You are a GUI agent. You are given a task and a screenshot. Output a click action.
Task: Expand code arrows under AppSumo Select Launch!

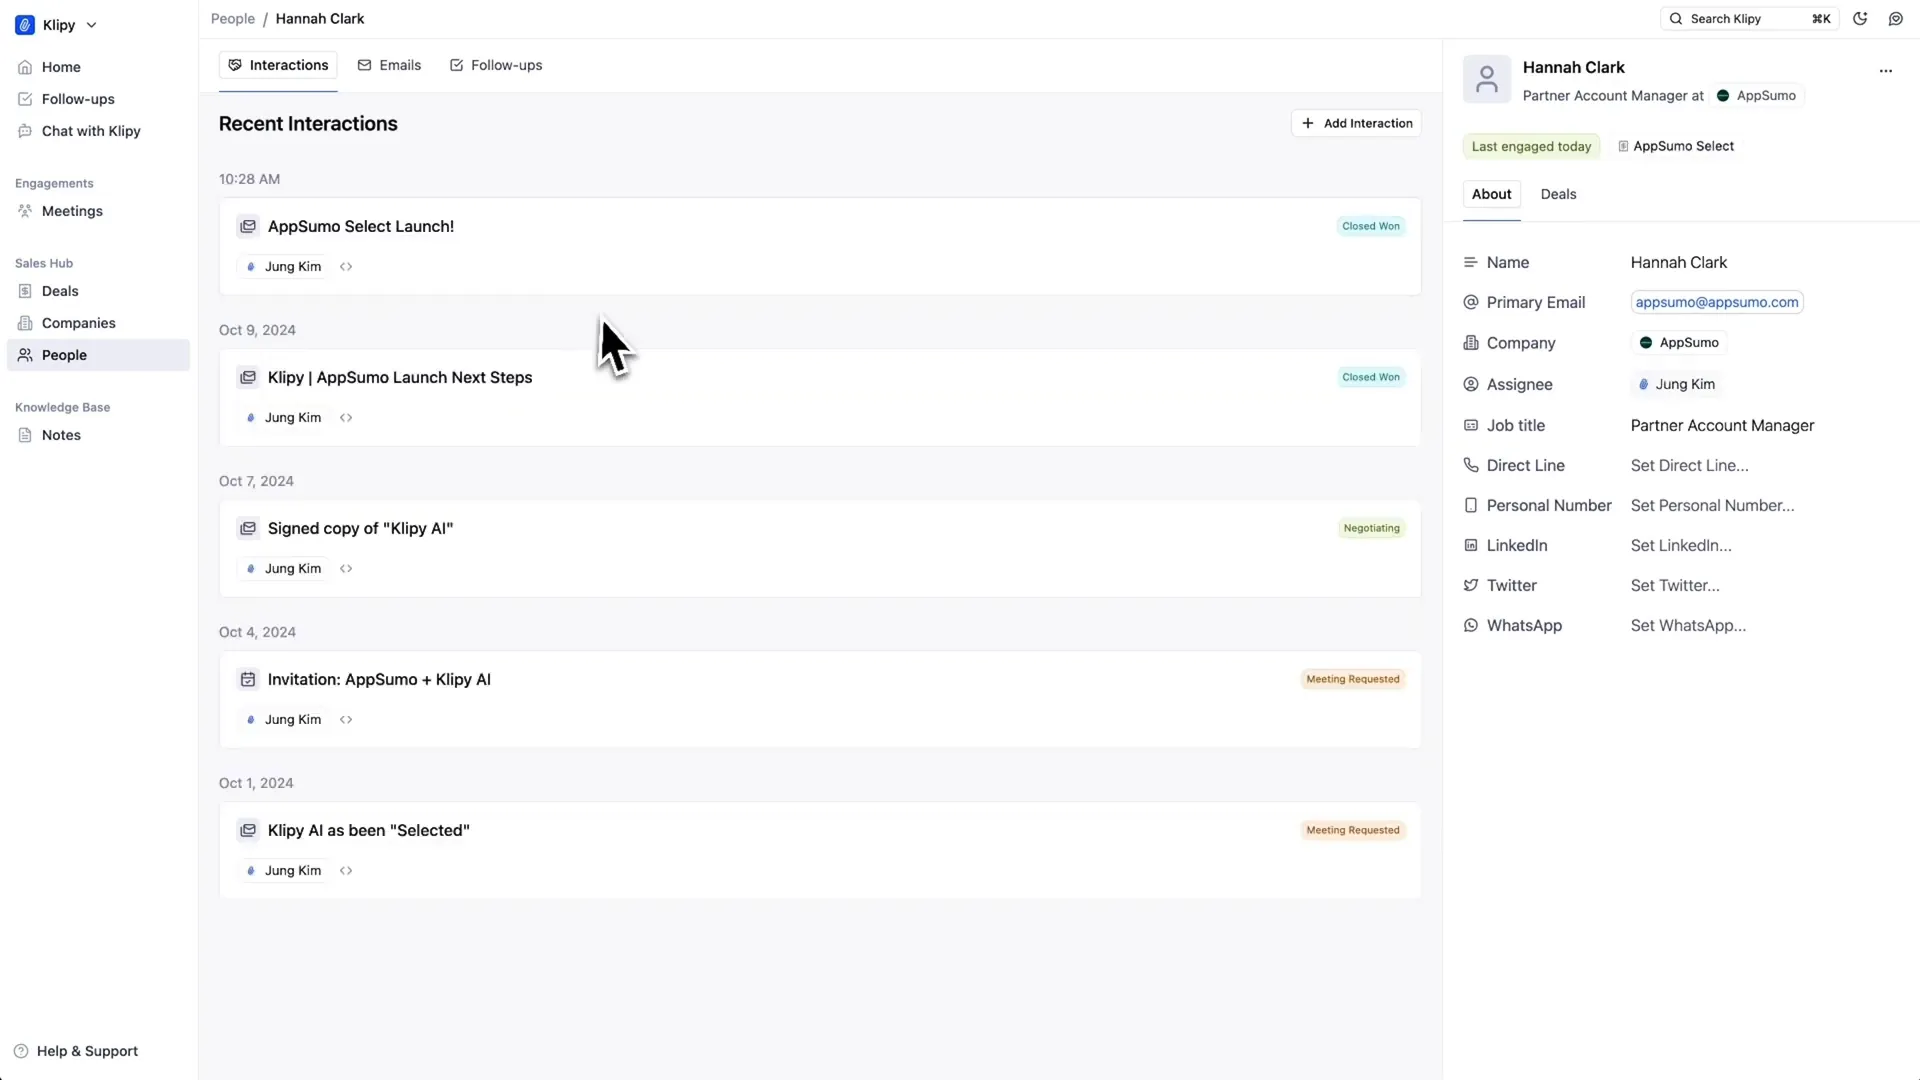[x=346, y=267]
